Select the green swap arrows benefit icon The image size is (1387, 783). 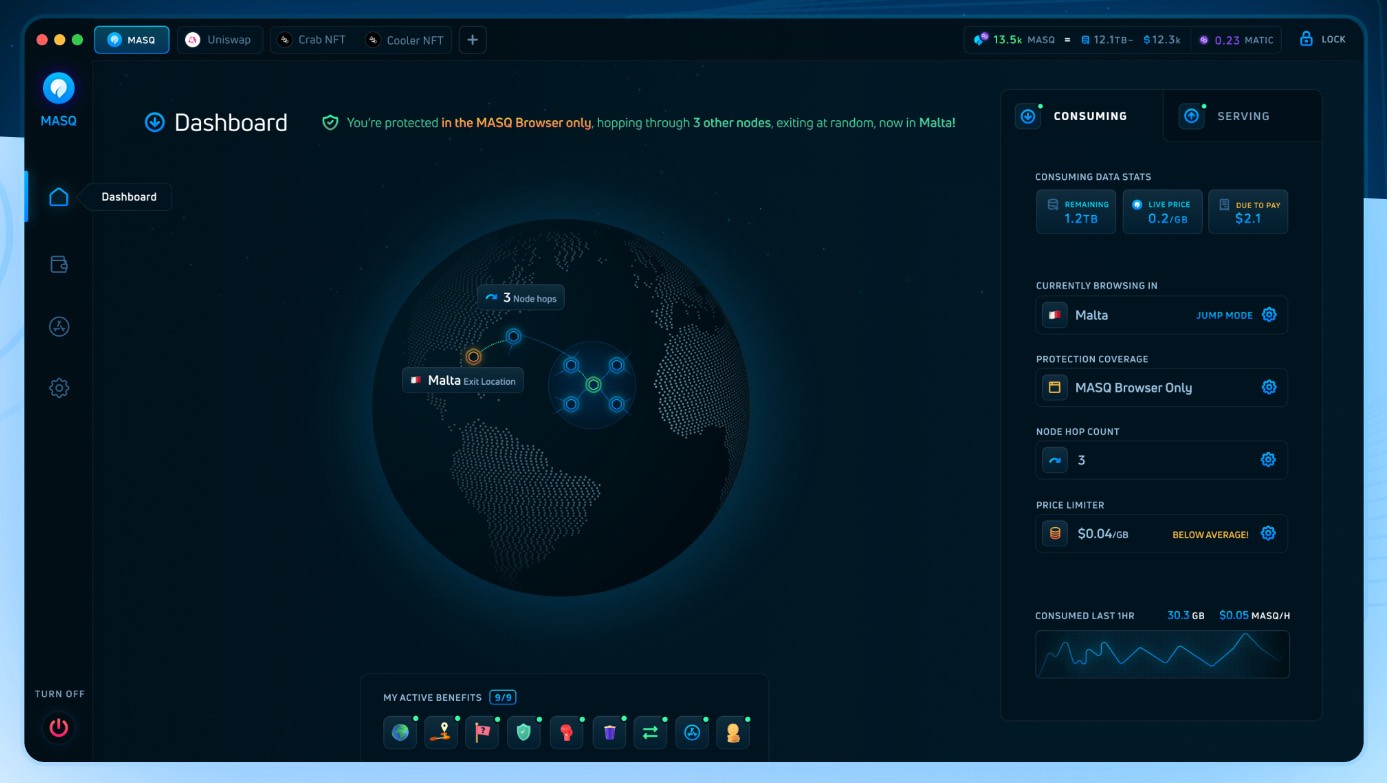(650, 732)
